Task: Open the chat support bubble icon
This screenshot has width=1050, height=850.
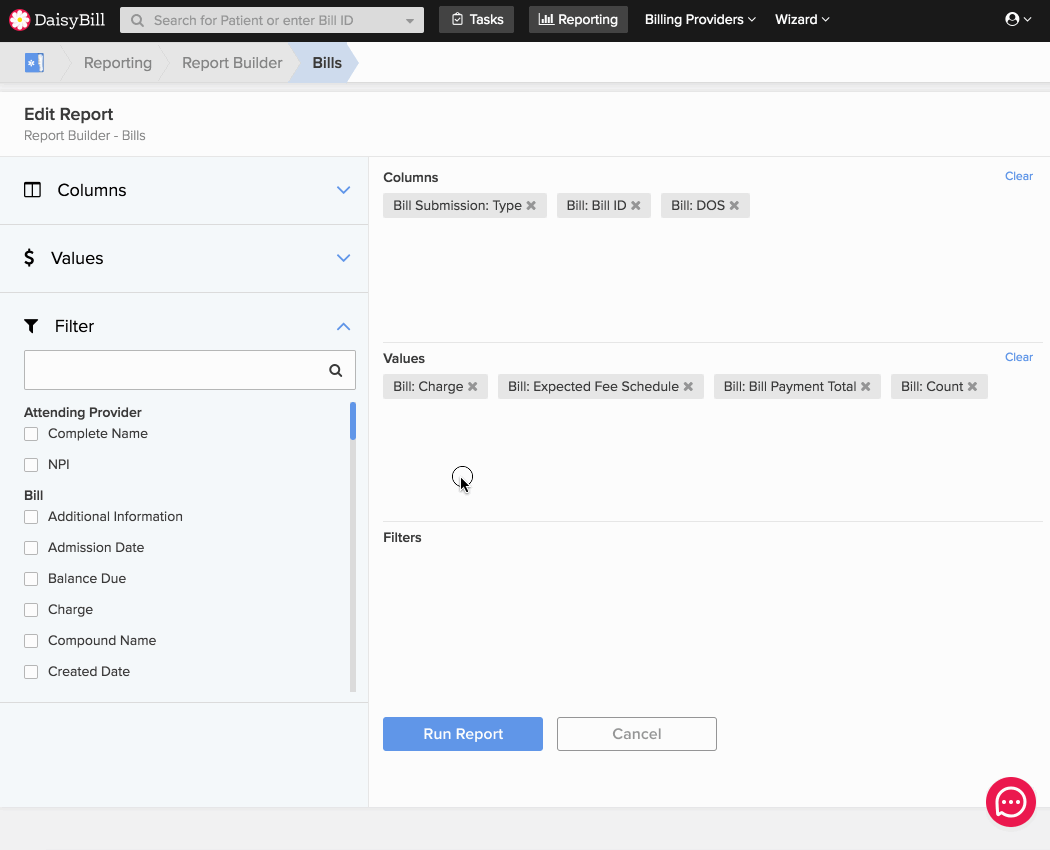Action: (x=1010, y=801)
